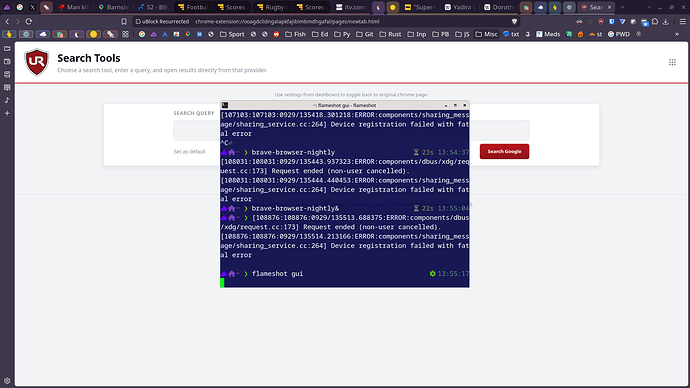690x388 pixels.
Task: Bookmark this page via address bar icon
Action: (124, 21)
